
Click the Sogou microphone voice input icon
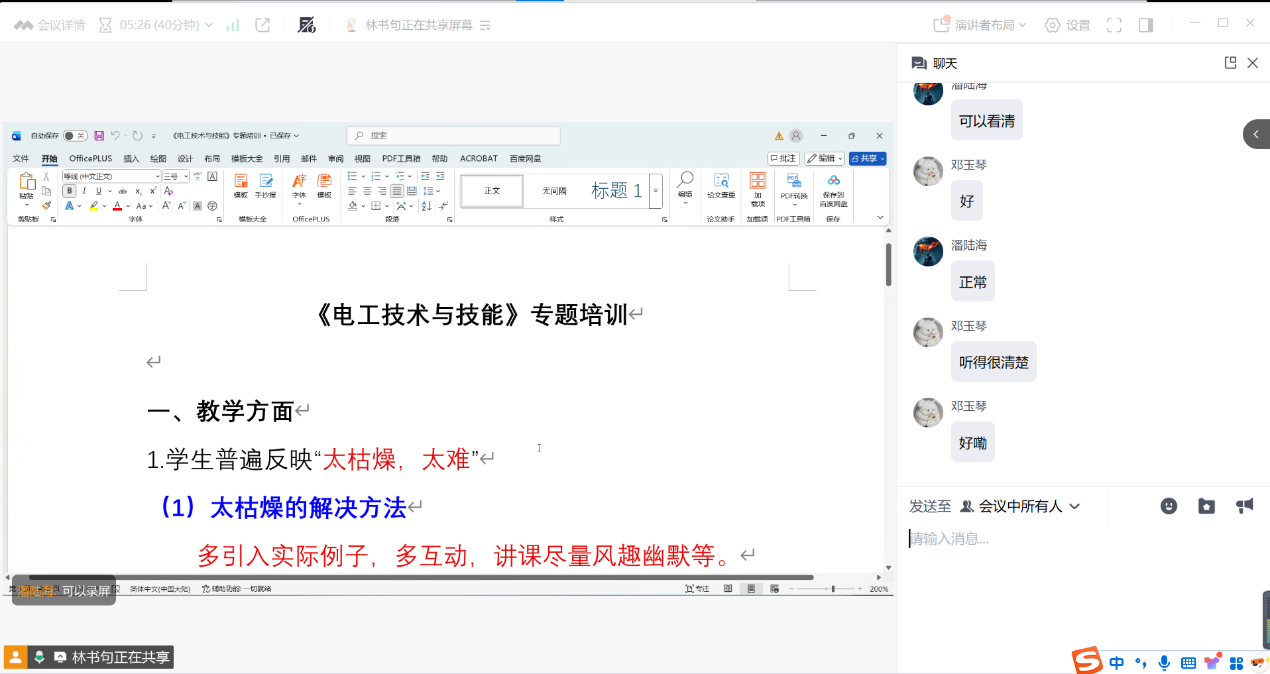point(1164,662)
